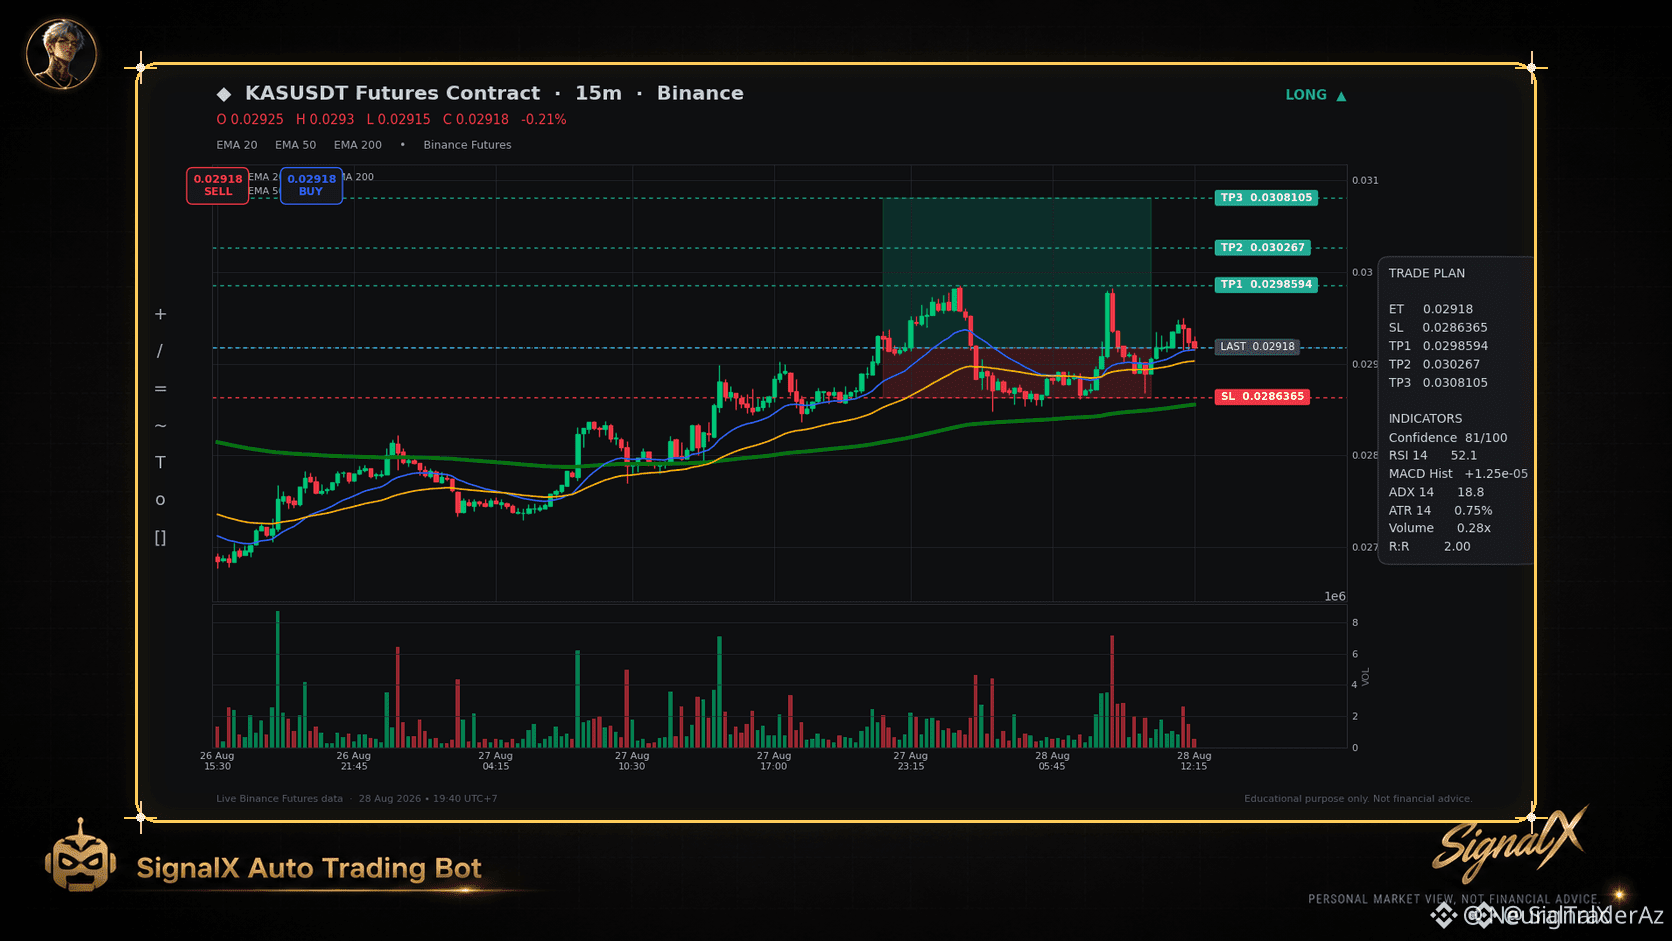Click the TRADE PLAN panel heading
The height and width of the screenshot is (941, 1672).
point(1426,273)
